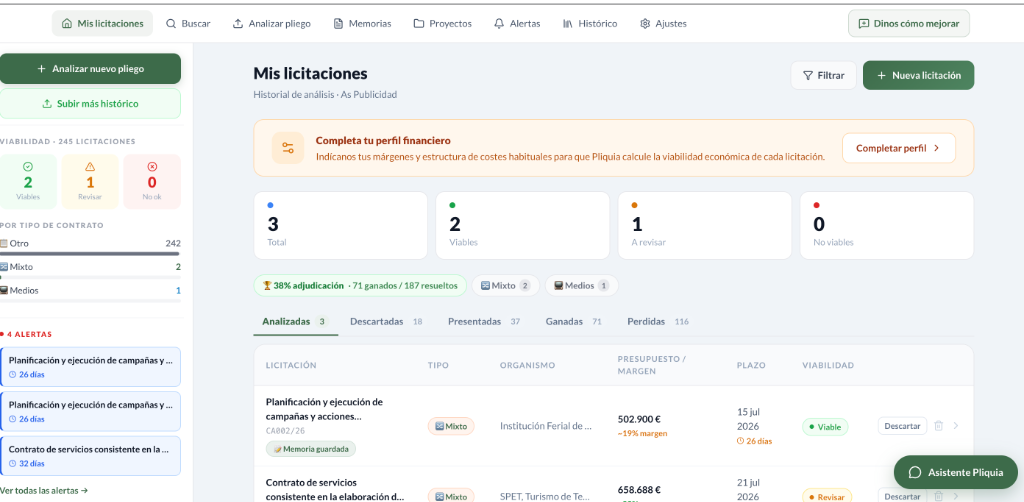Click Ver todas las alertas link
This screenshot has height=502, width=1024.
point(44,490)
